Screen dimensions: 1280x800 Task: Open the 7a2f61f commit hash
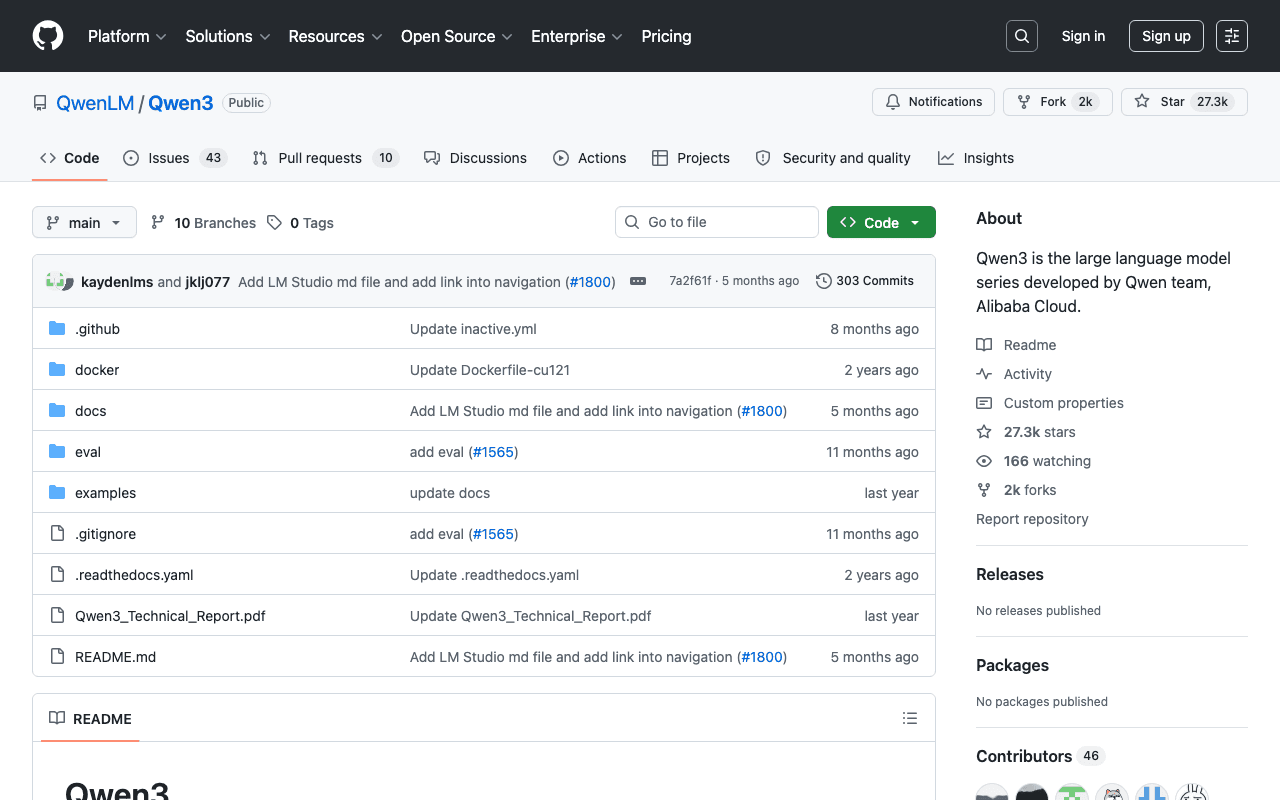coord(690,281)
